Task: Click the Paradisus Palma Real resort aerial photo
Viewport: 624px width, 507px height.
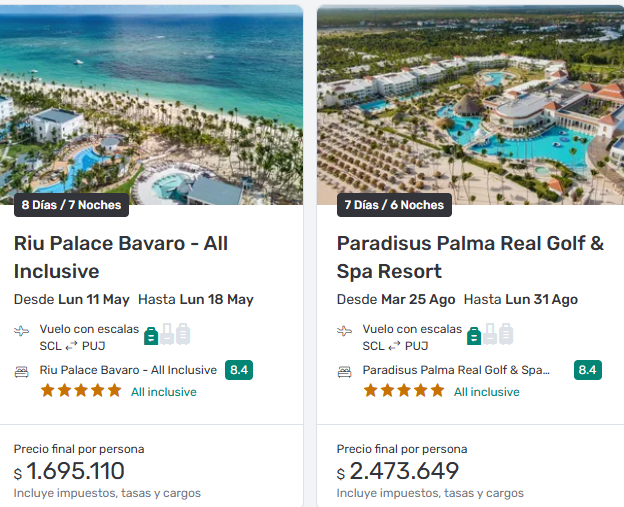Action: point(470,100)
